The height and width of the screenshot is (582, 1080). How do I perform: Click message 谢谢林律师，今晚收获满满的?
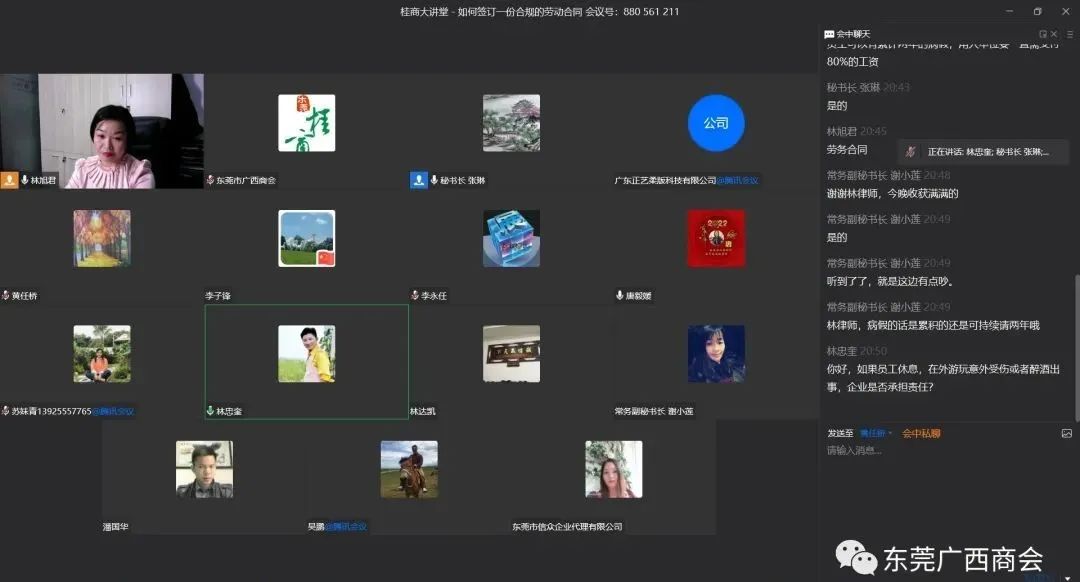(892, 194)
